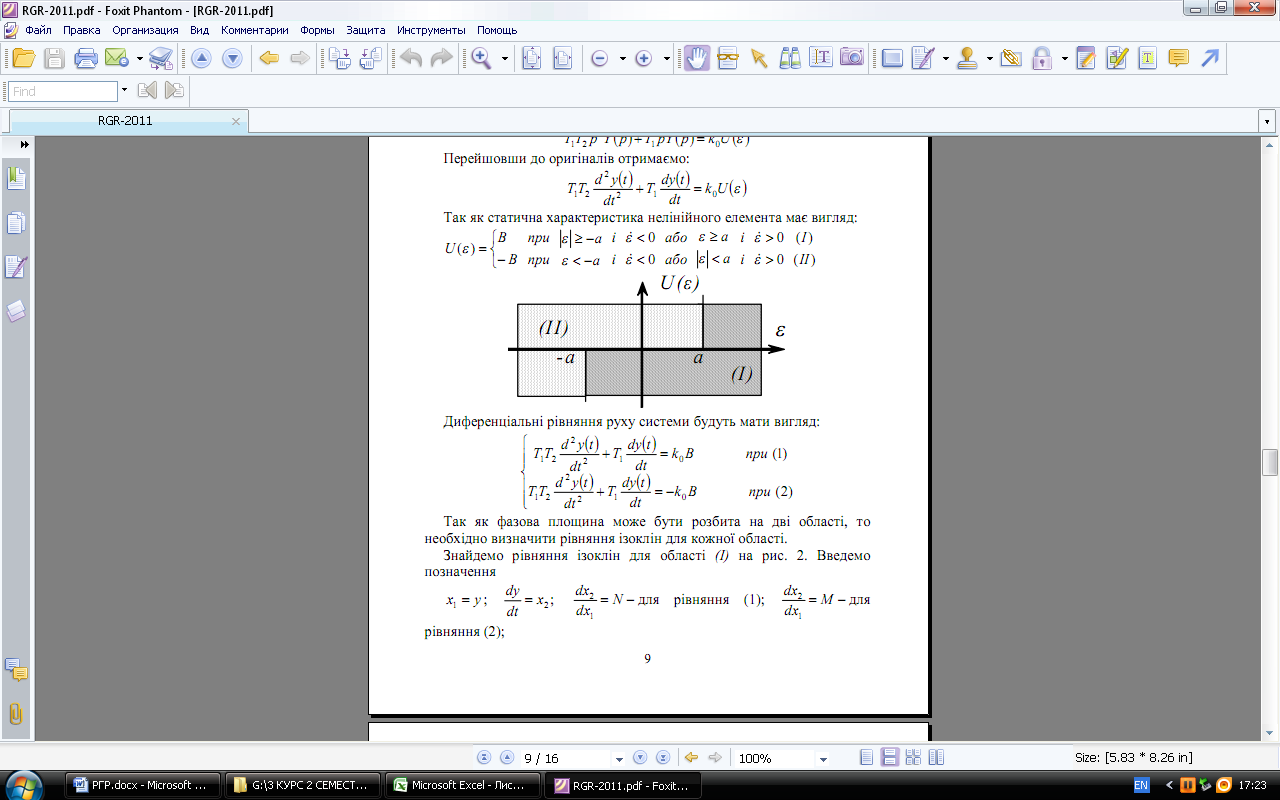Close the RGR-2011 document tab
Viewport: 1280px width, 800px height.
coord(236,121)
